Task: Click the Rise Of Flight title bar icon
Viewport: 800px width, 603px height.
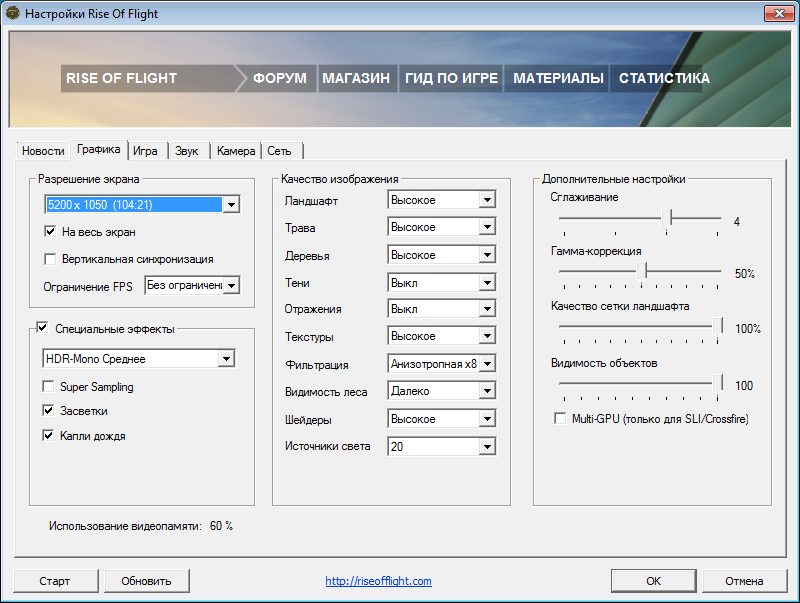Action: pos(13,13)
